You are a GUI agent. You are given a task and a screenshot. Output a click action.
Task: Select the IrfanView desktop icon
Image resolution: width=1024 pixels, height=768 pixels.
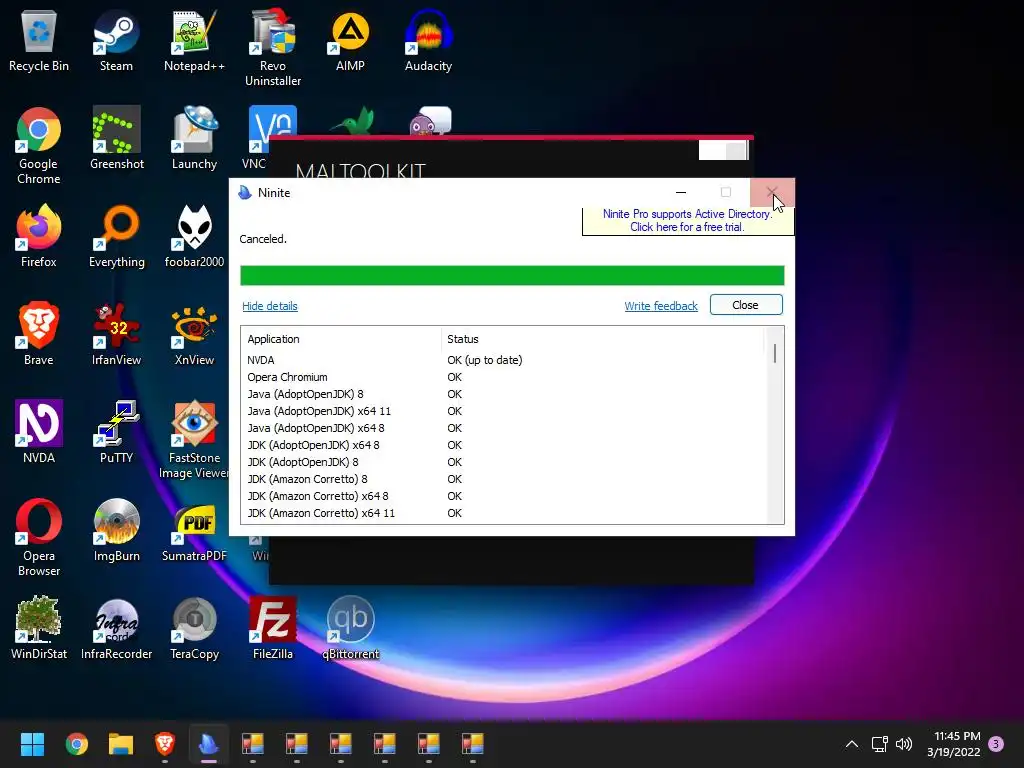pos(116,334)
